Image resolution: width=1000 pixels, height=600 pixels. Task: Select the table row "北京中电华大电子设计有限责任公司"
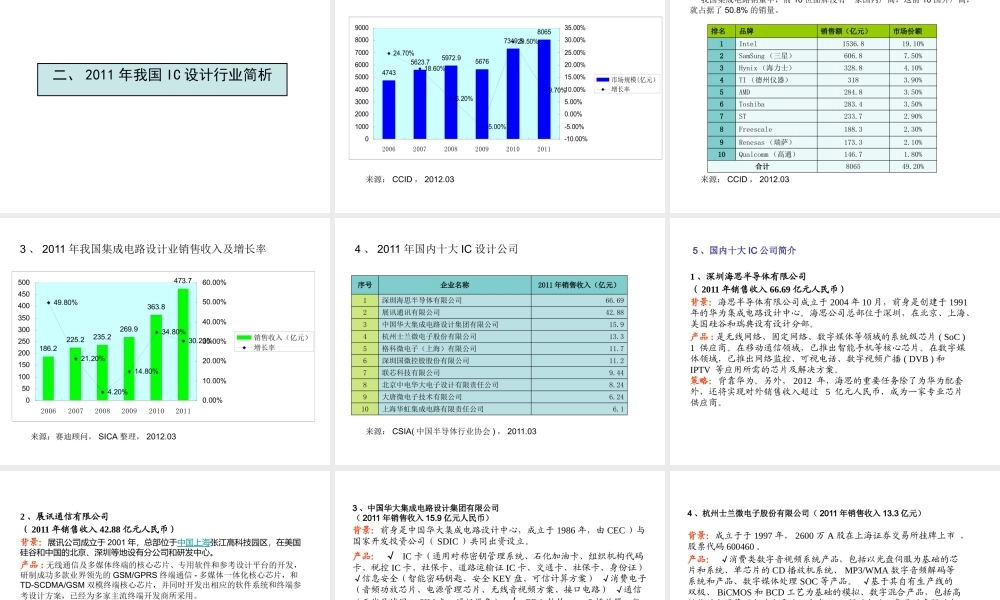click(x=490, y=385)
